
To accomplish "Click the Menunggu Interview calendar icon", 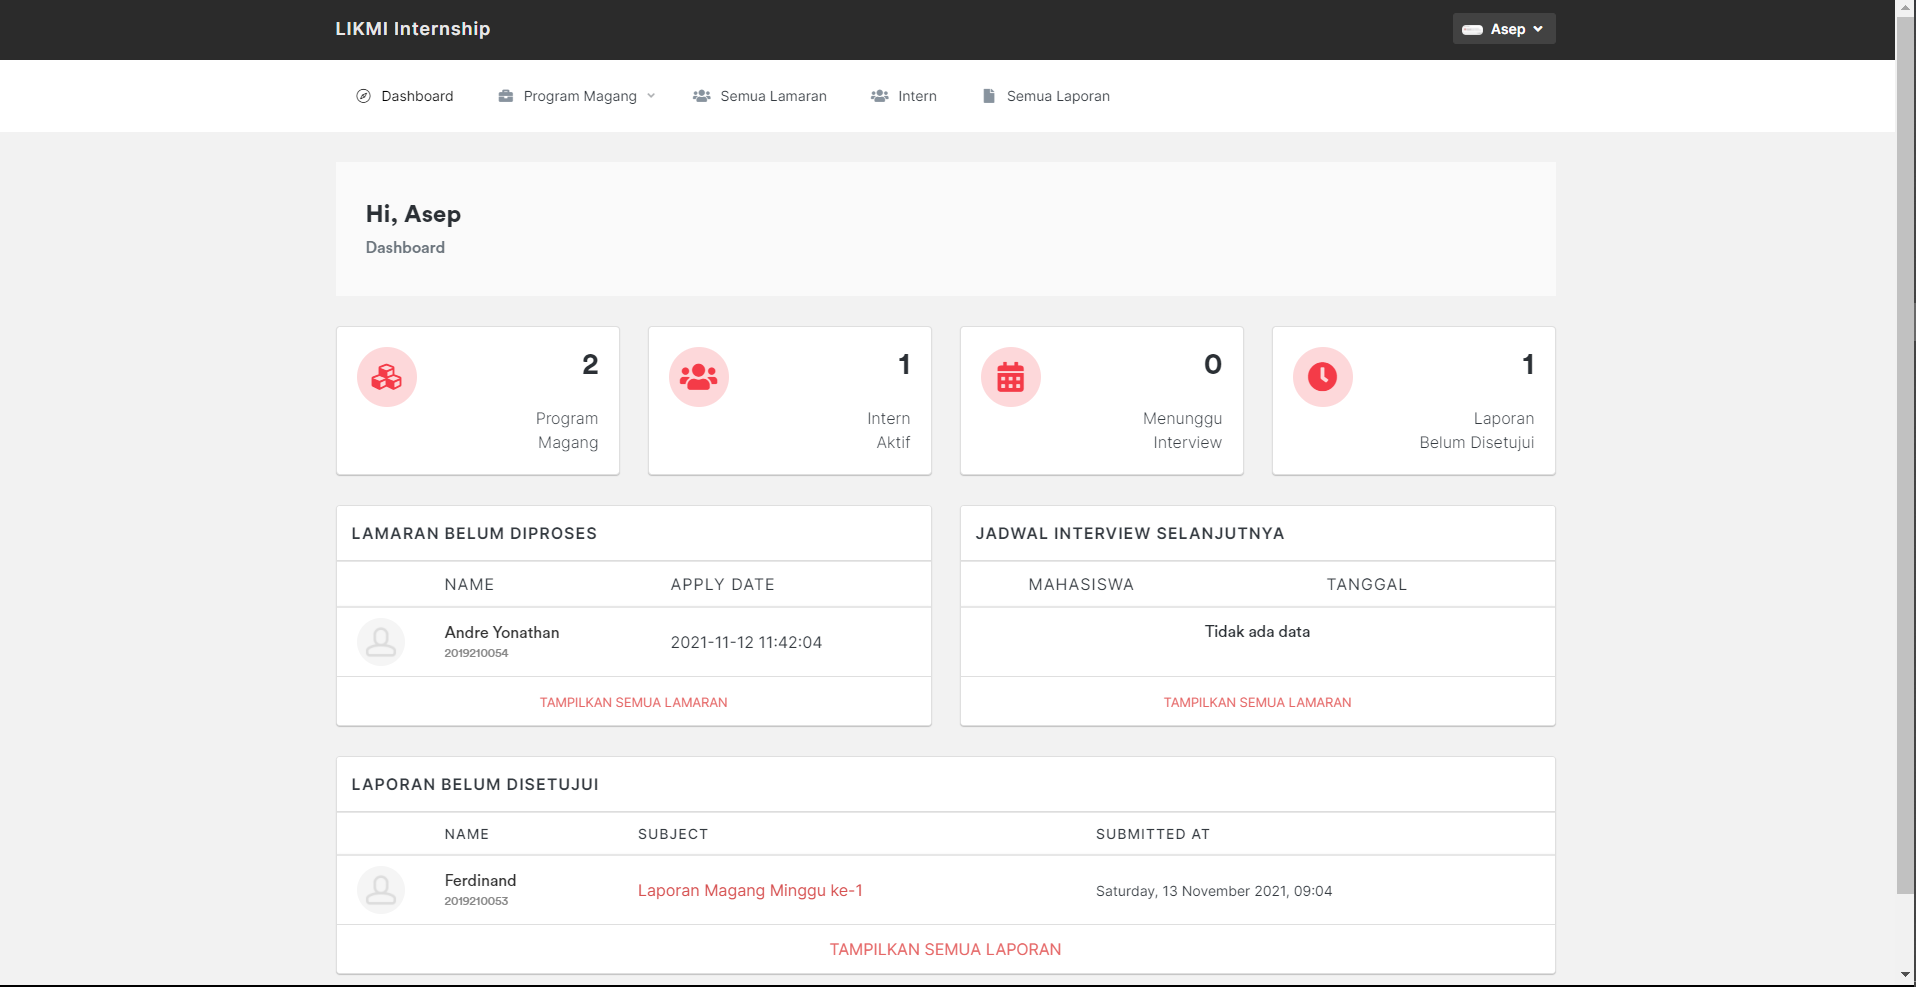I will [1011, 377].
